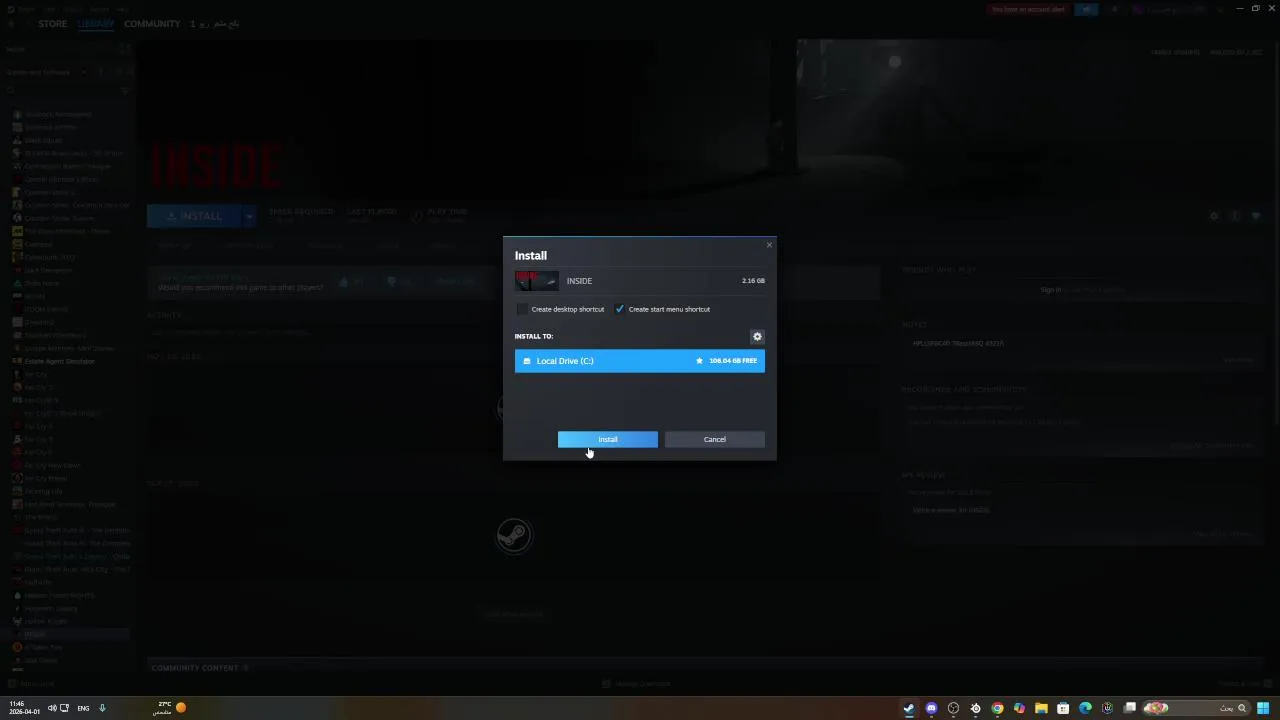
Task: Open the LIBRARY tab in Steam
Action: (96, 24)
